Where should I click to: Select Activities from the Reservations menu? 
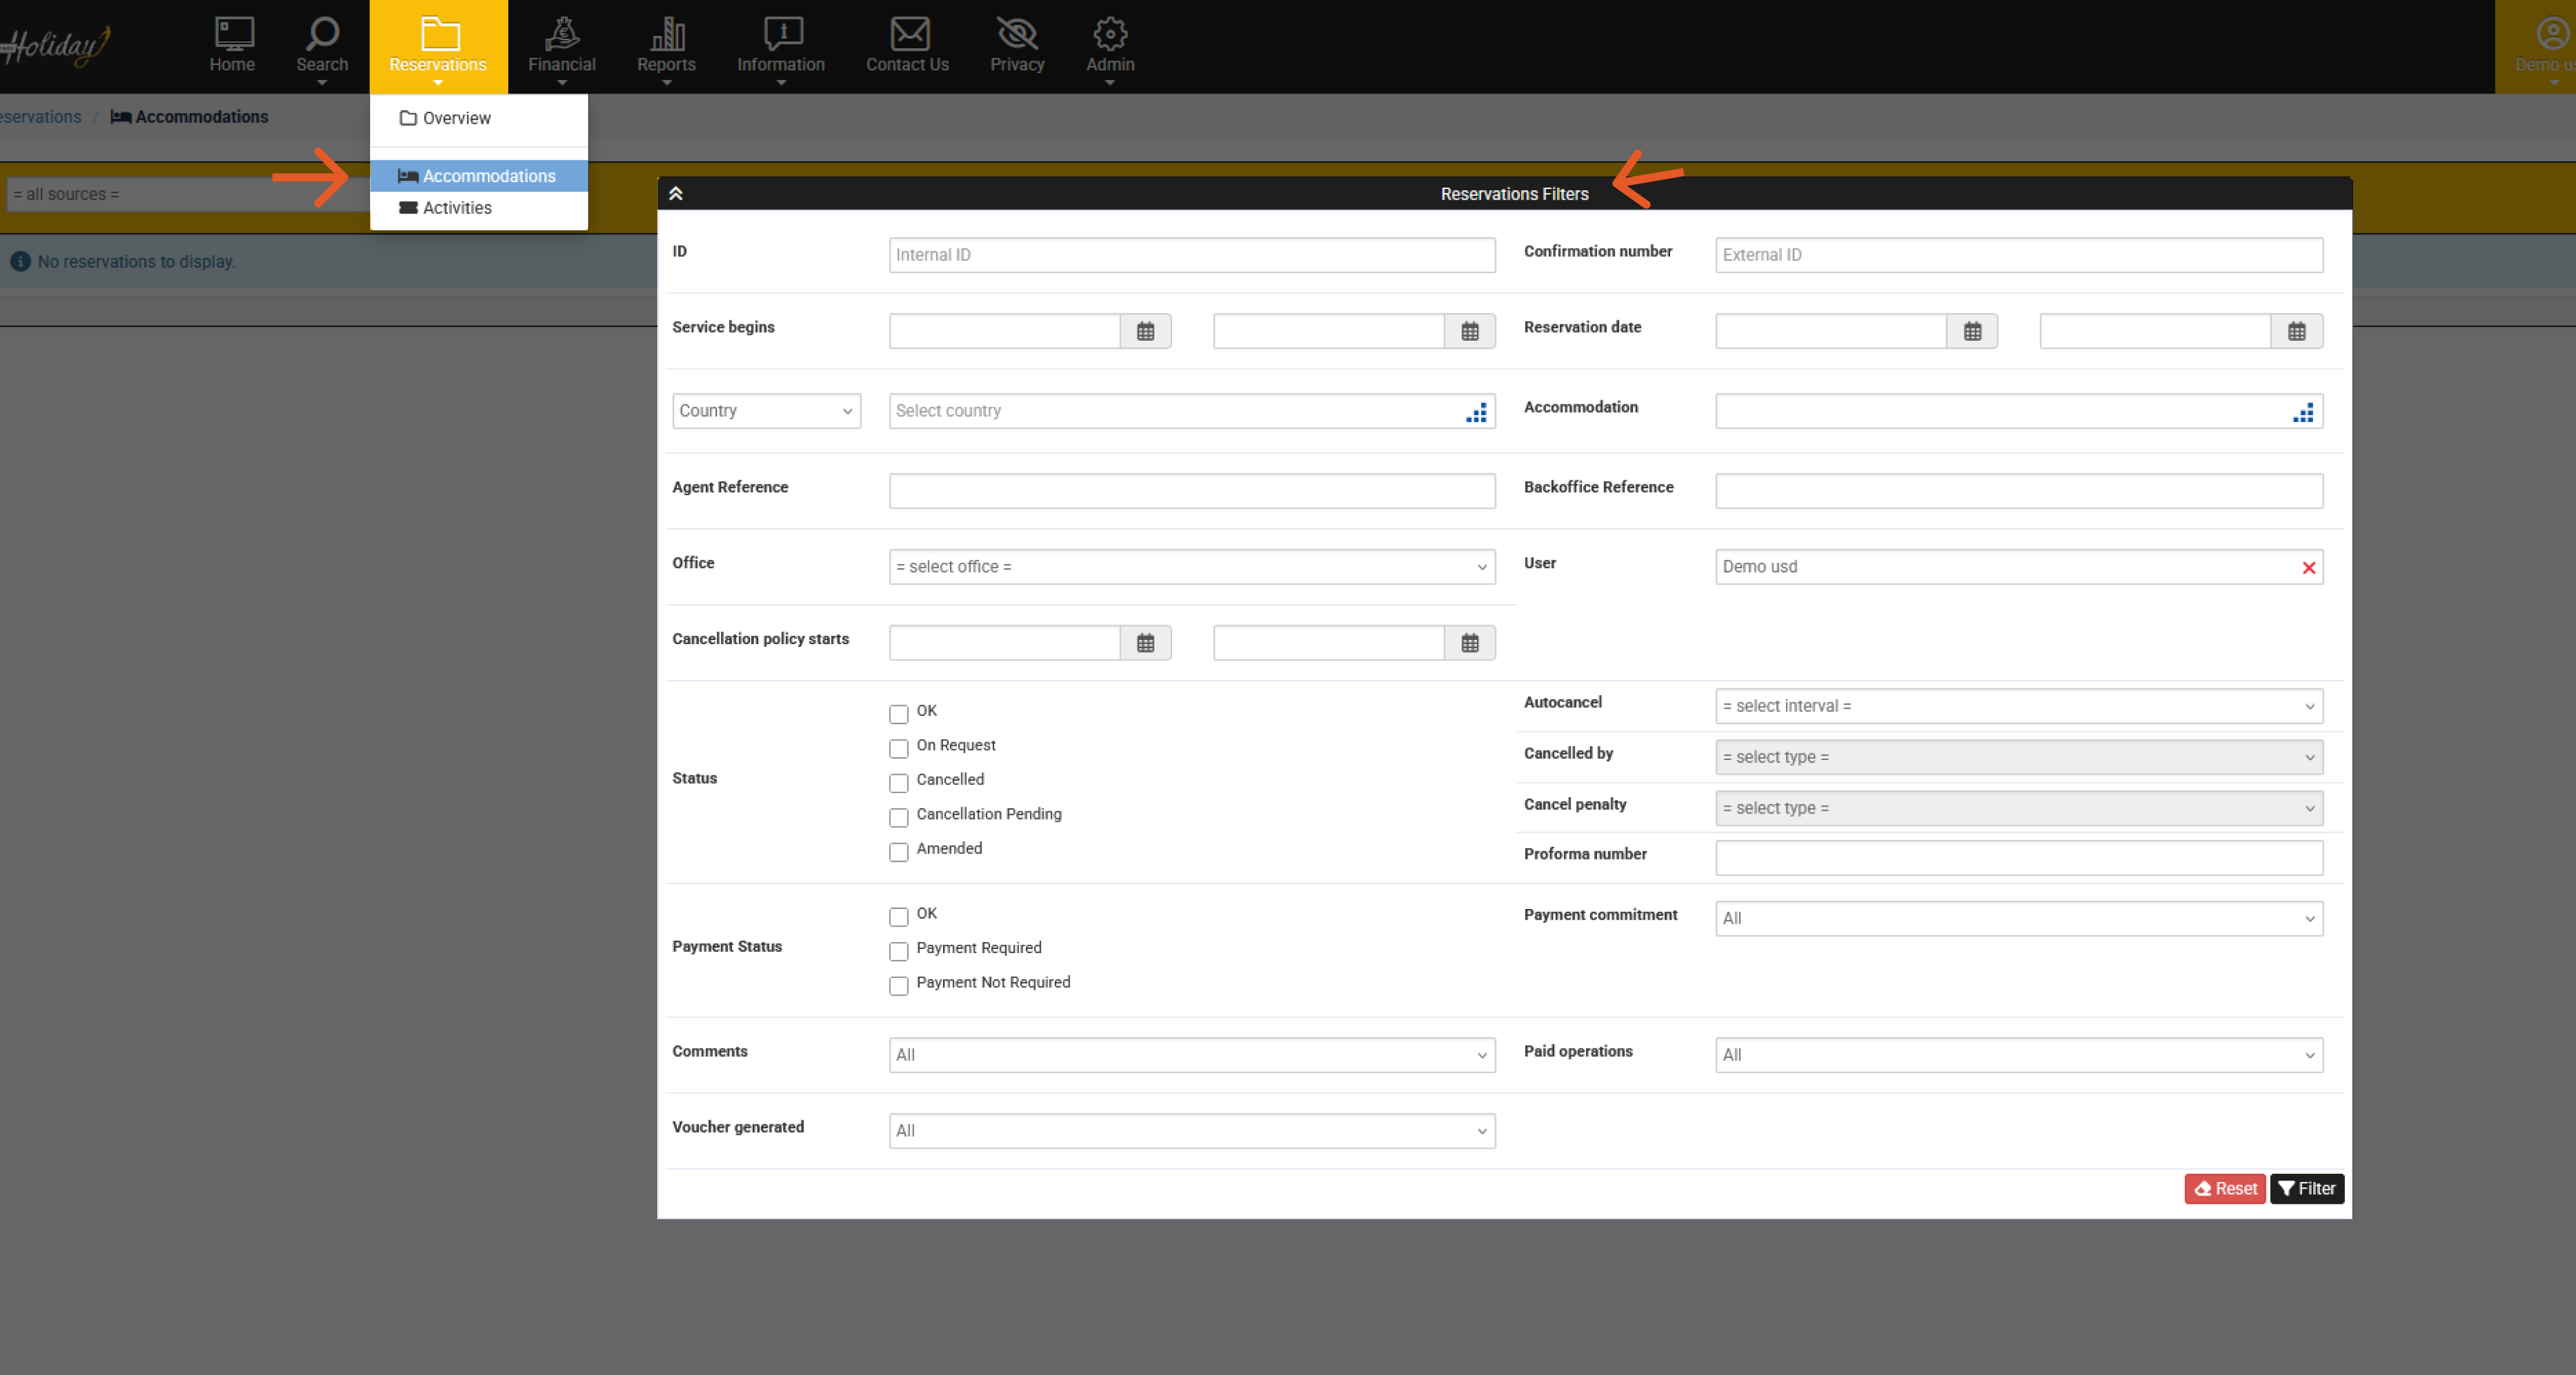tap(456, 208)
